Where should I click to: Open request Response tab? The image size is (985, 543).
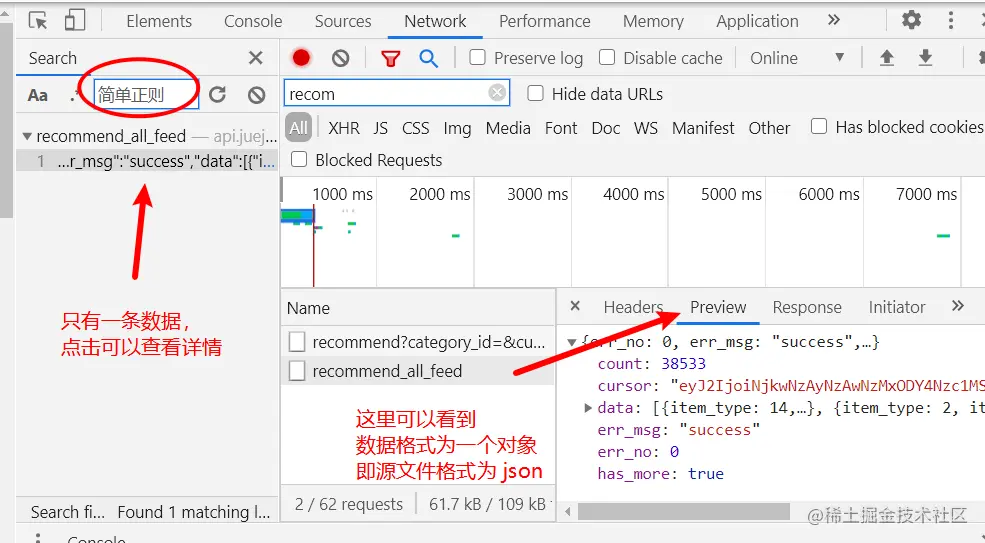coord(807,307)
